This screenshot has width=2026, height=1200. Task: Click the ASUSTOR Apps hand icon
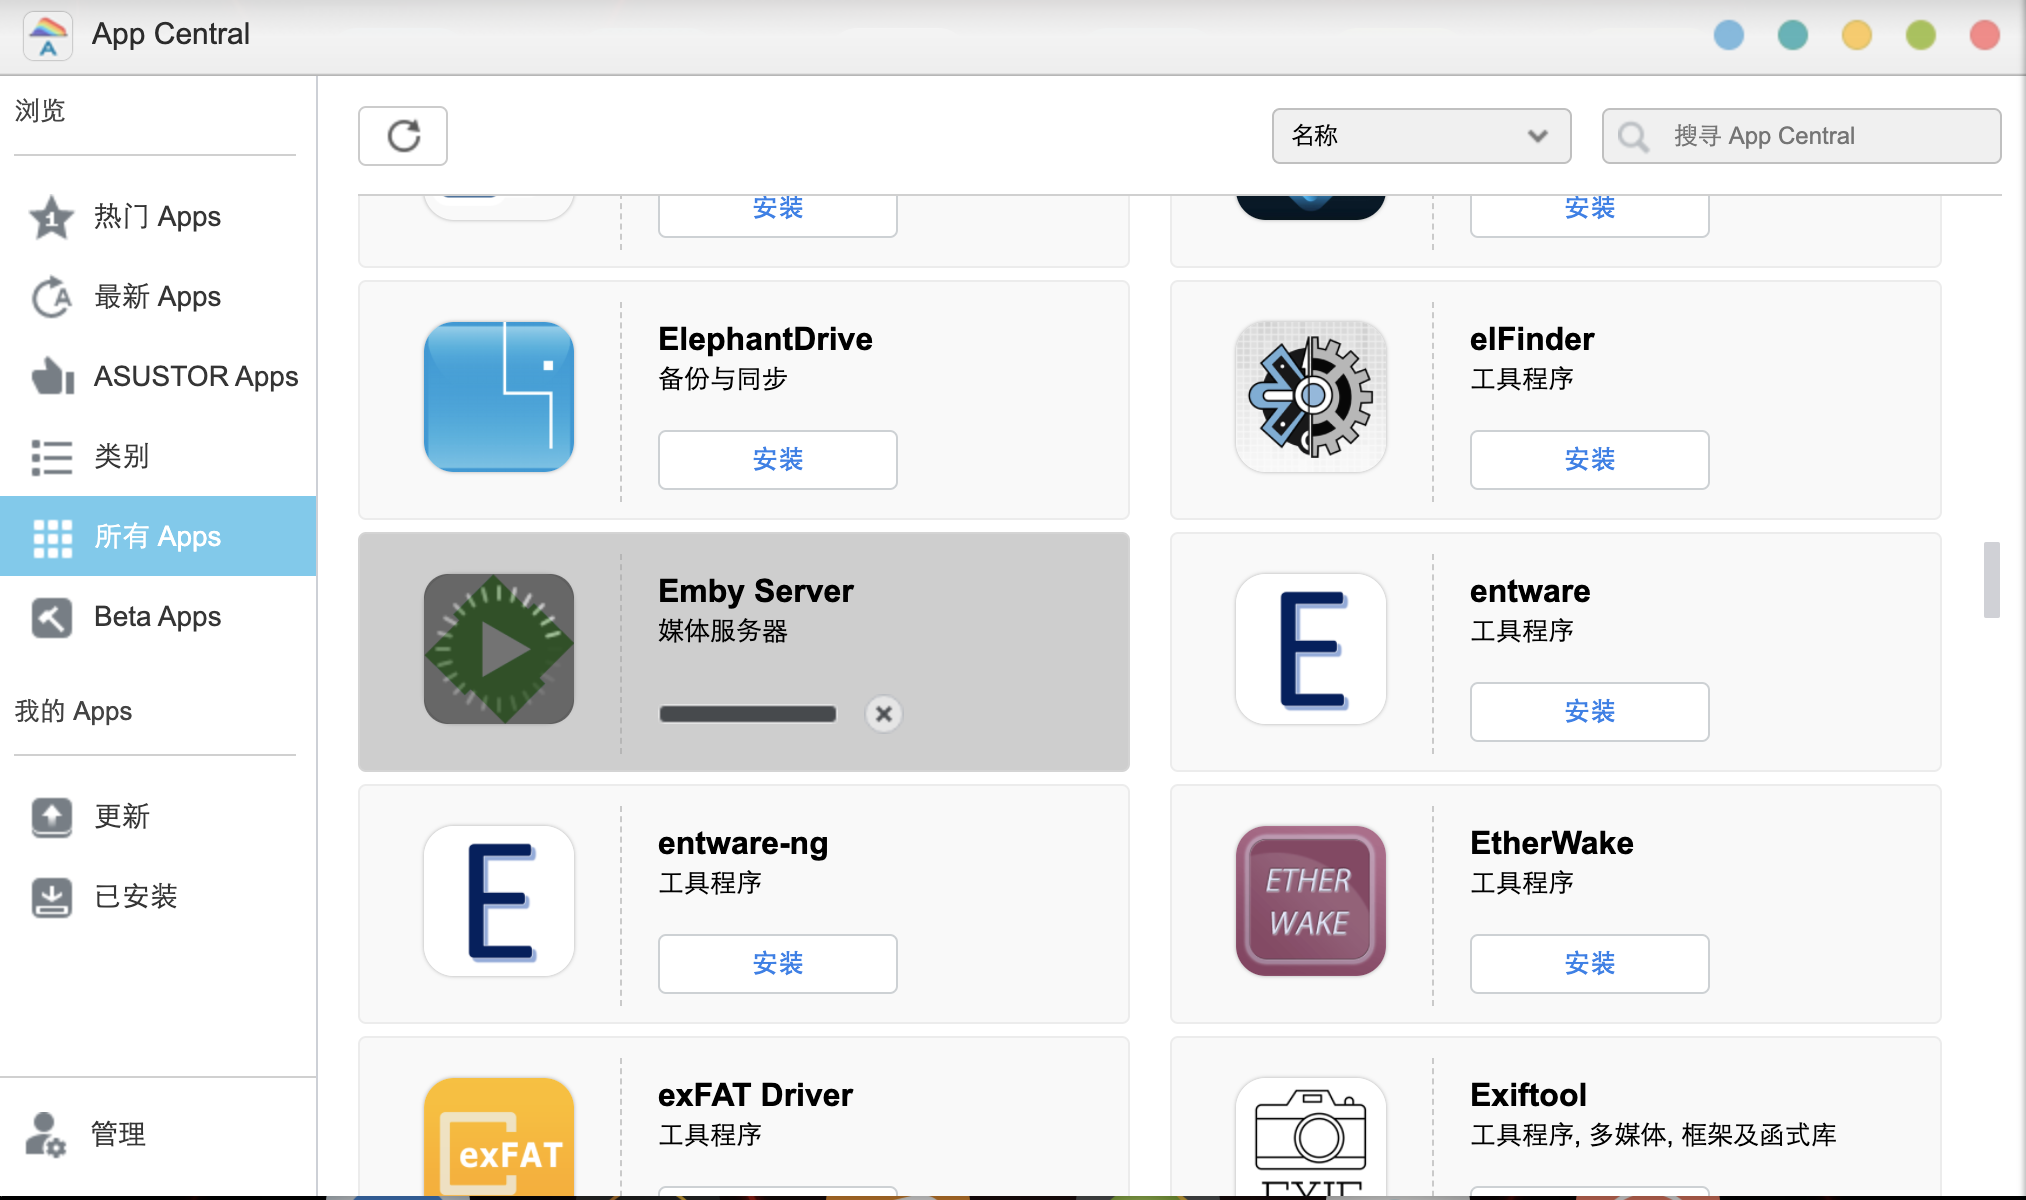[x=52, y=377]
